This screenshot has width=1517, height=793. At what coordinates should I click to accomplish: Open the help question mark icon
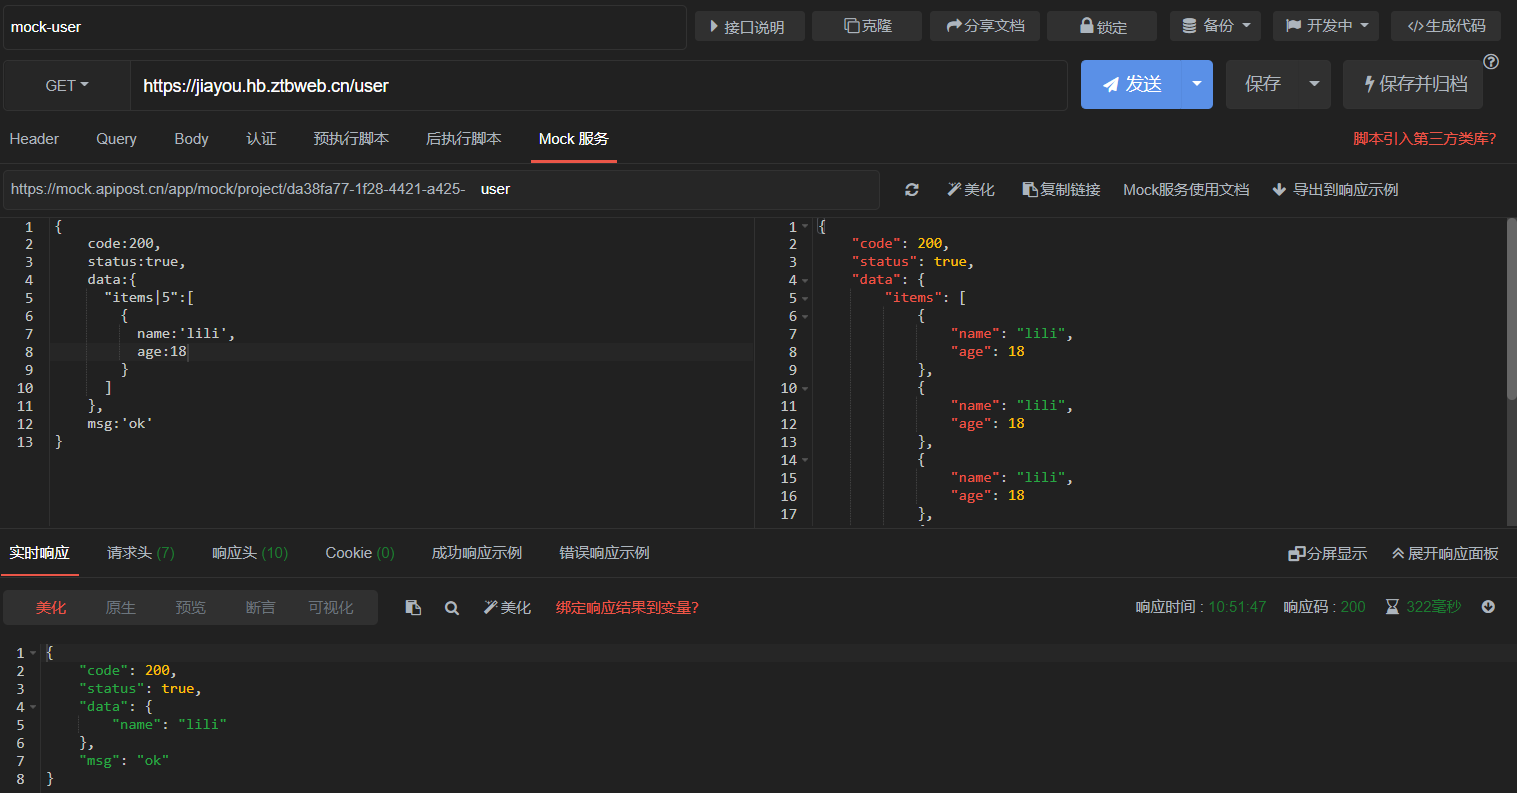coord(1491,62)
